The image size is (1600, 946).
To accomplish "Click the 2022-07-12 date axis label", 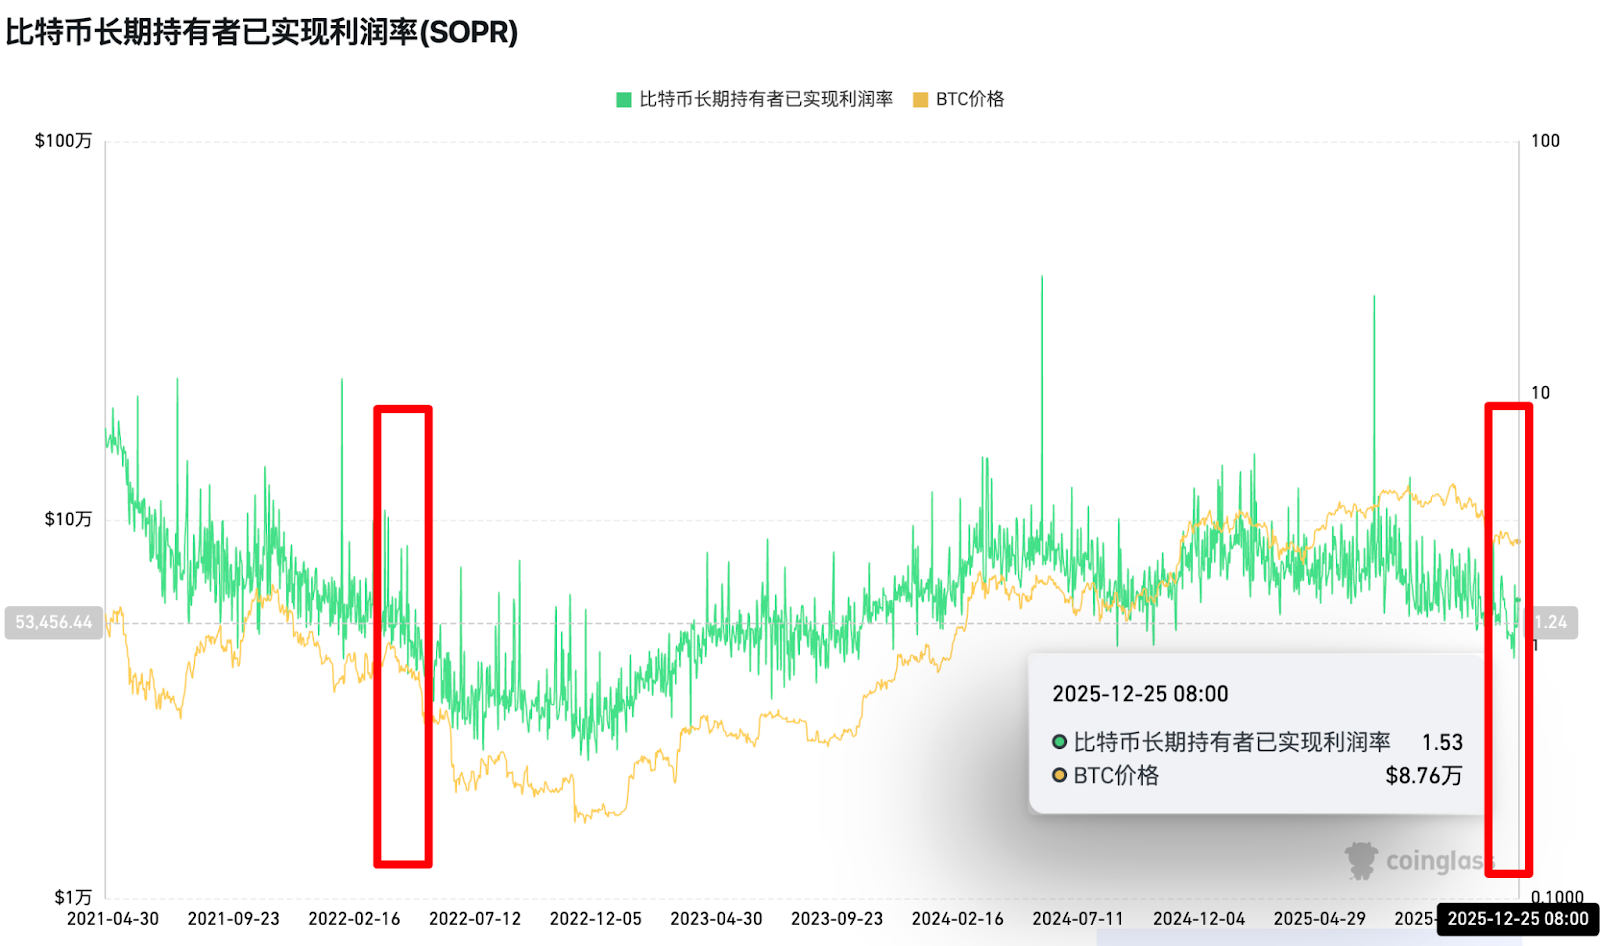I will 475,918.
